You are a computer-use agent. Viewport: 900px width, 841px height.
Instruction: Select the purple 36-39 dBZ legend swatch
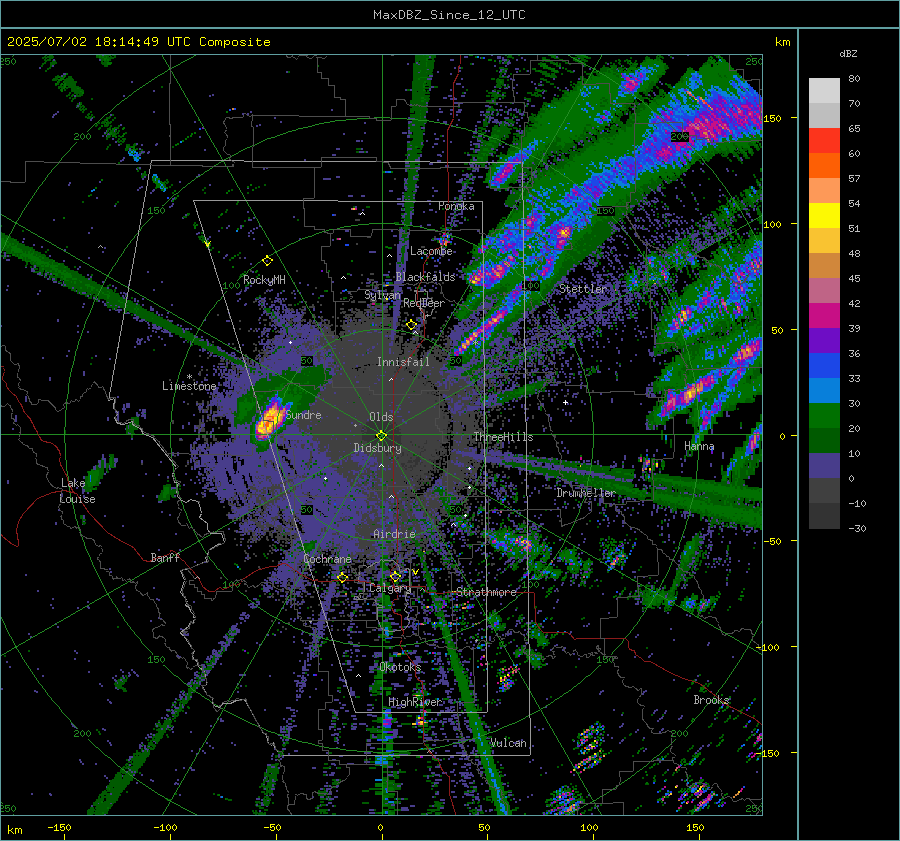[x=824, y=341]
